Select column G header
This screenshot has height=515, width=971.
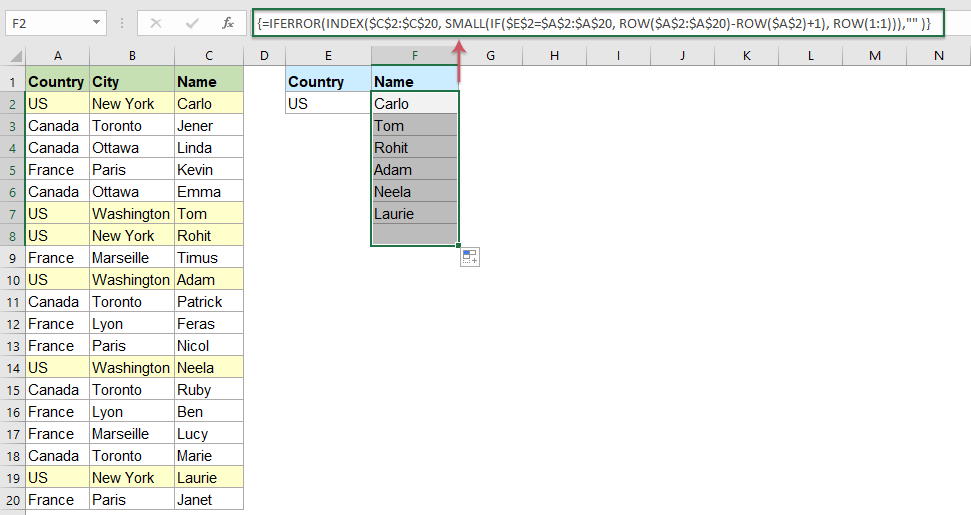tap(490, 56)
